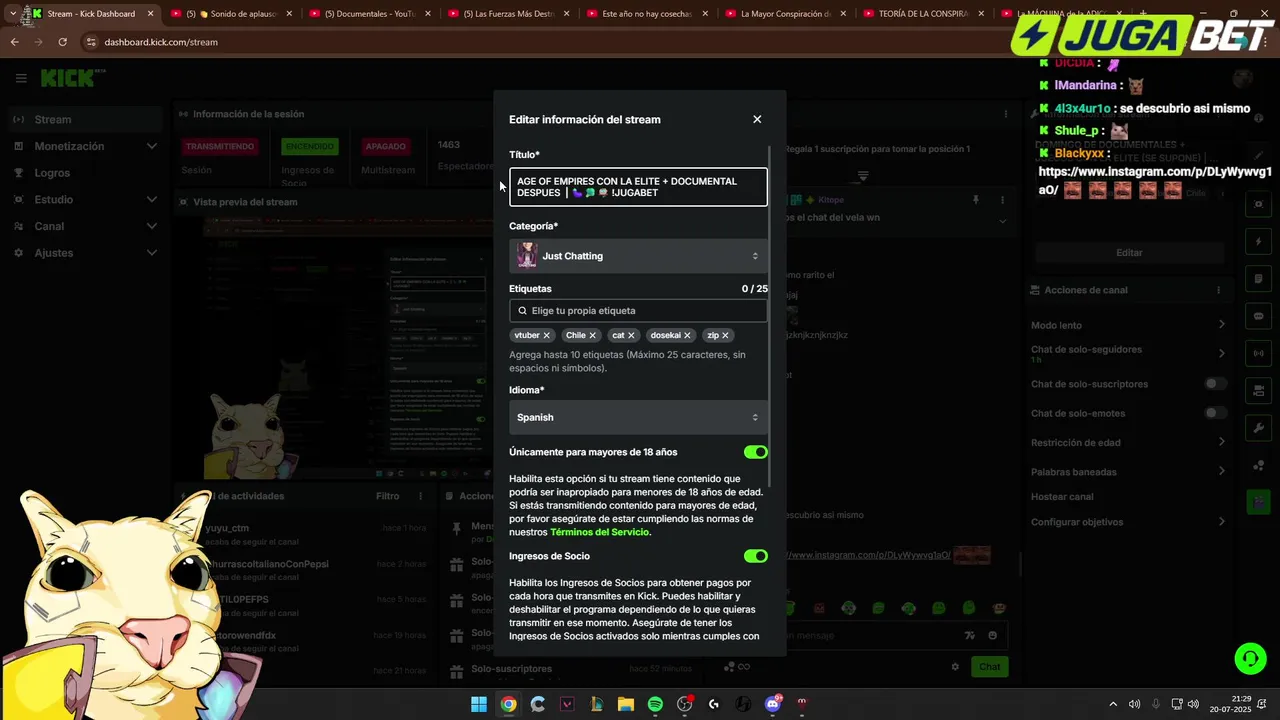Image resolution: width=1280 pixels, height=720 pixels.
Task: Open the Windows Start menu
Action: pos(478,704)
